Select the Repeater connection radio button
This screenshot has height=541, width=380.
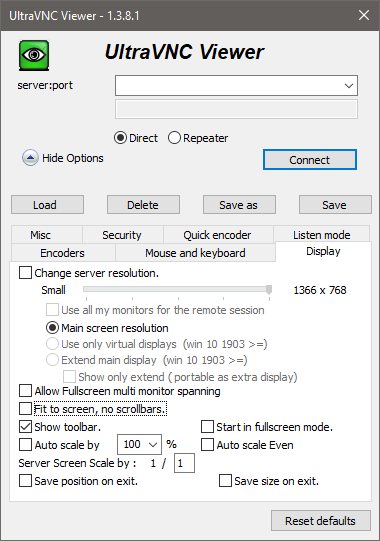click(174, 138)
